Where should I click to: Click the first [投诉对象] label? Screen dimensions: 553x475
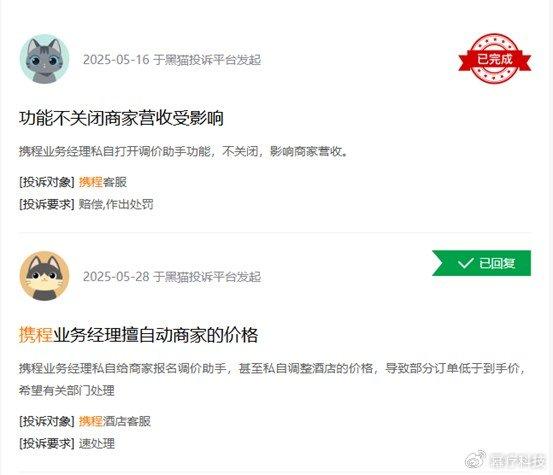tap(47, 182)
